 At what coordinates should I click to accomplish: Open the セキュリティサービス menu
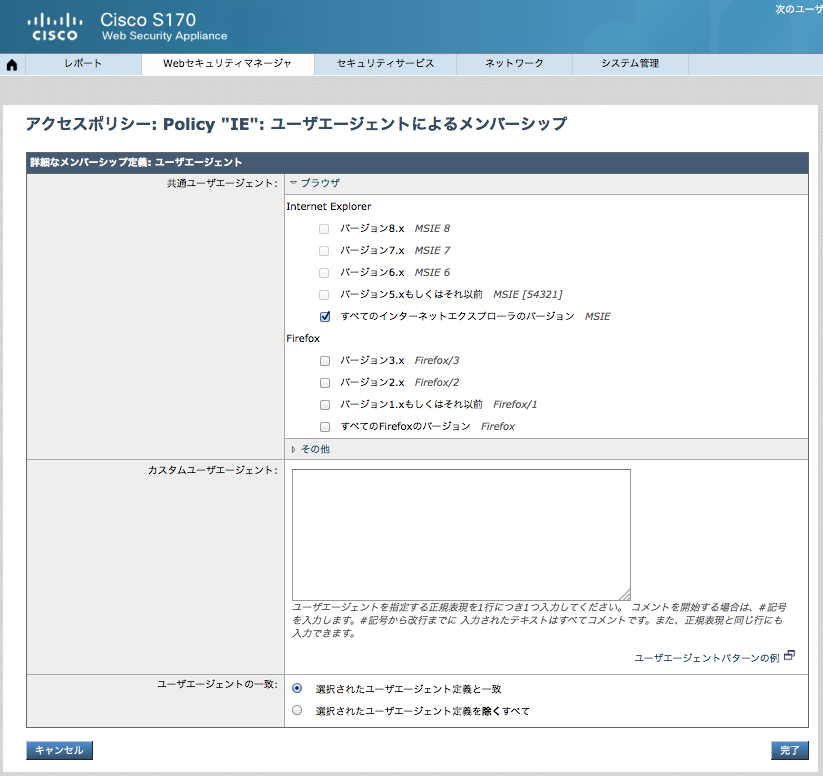coord(385,64)
